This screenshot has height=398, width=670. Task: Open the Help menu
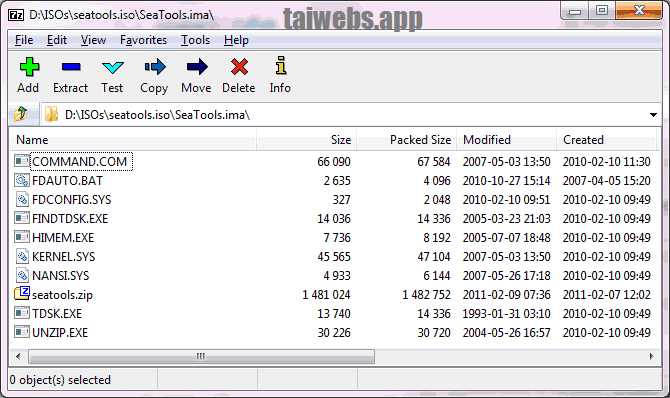(236, 40)
